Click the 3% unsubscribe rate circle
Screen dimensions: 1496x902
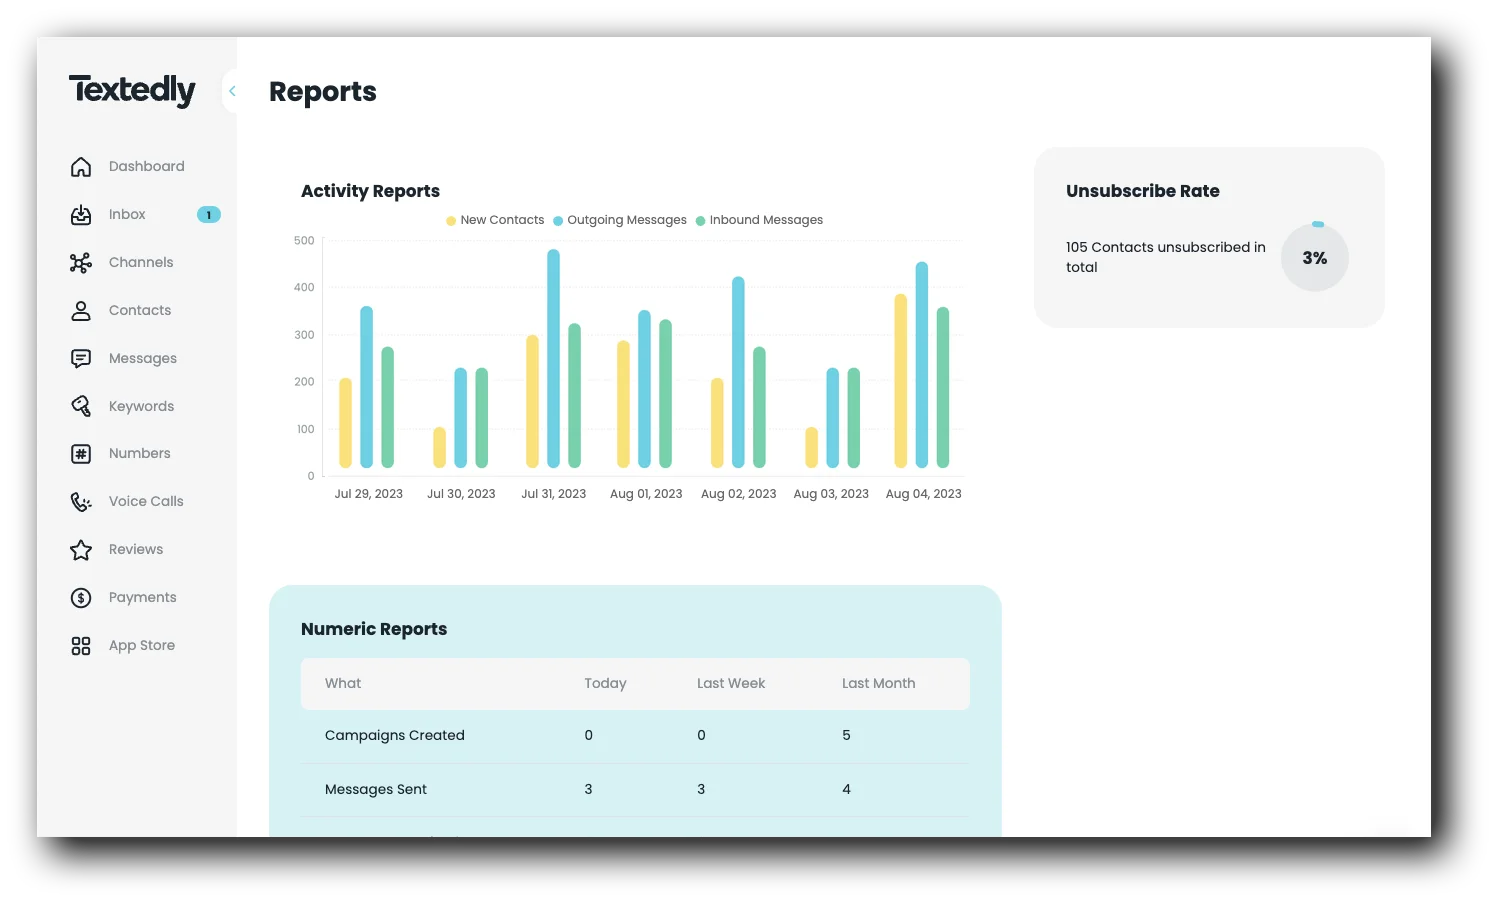click(1315, 257)
